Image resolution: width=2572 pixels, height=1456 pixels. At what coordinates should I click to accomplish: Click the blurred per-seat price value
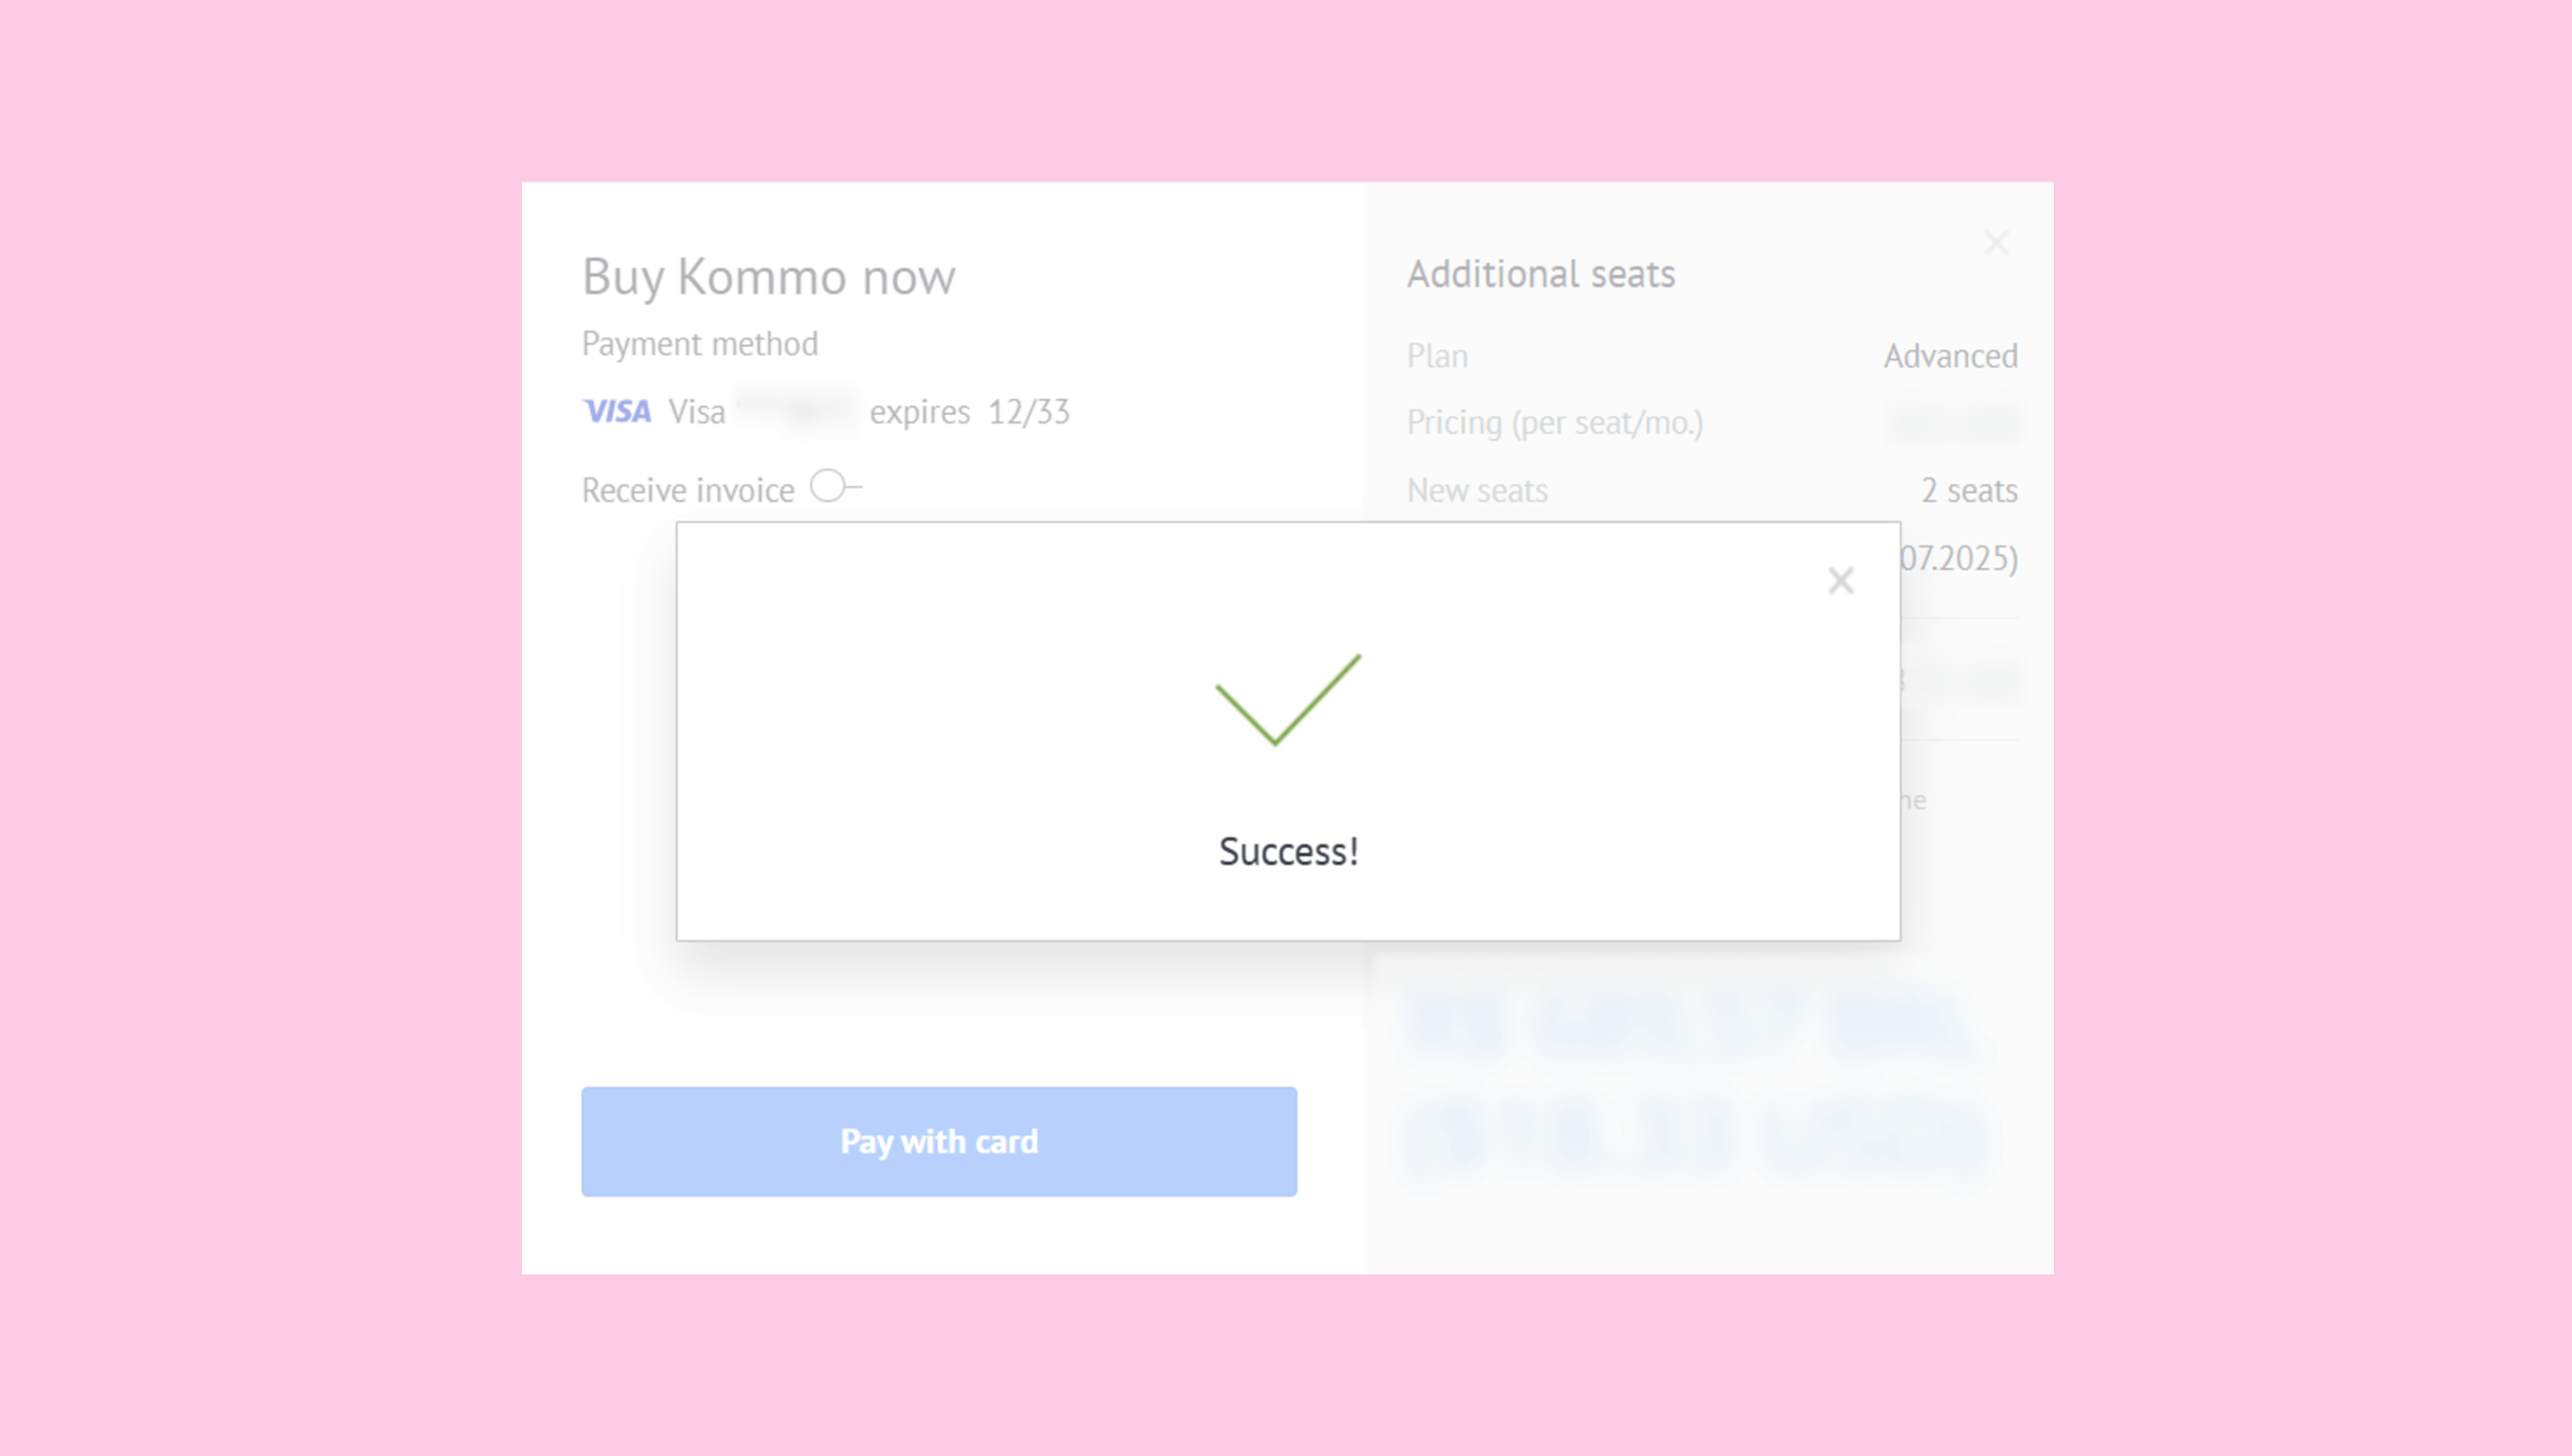[x=1952, y=422]
